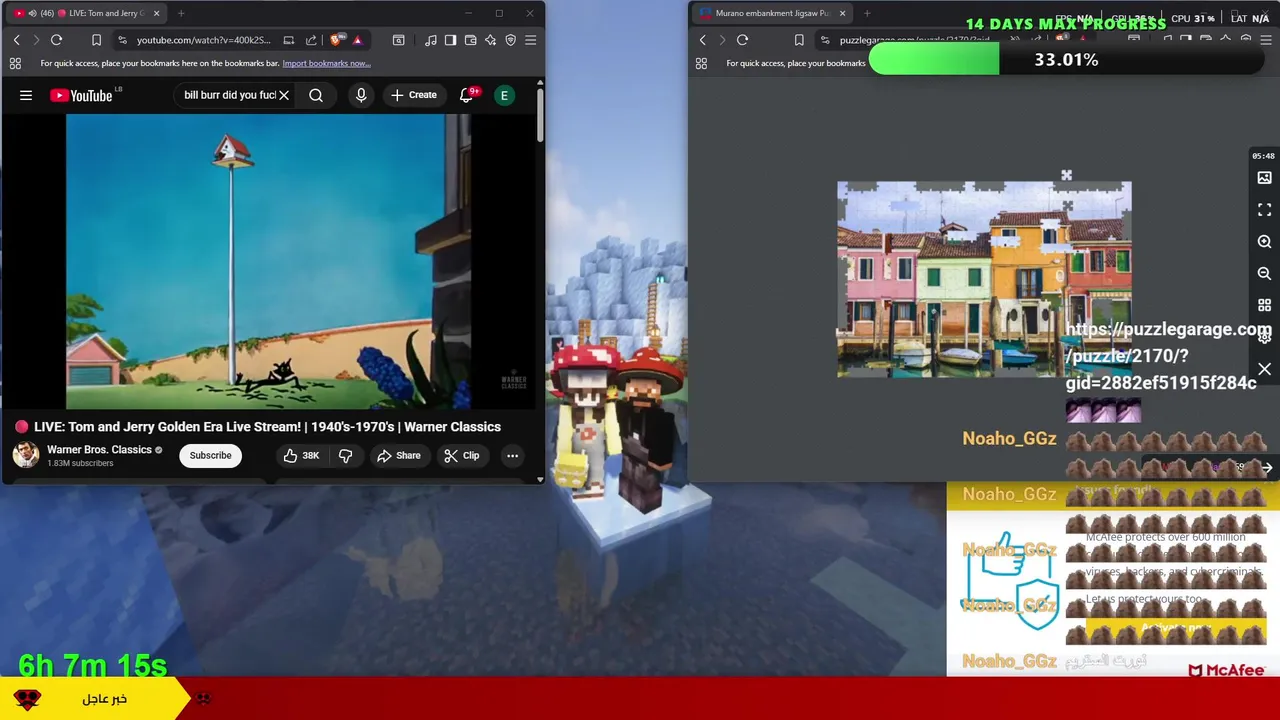1280x720 pixels.
Task: Mute the YouTube tab via speaker icon
Action: tap(32, 13)
